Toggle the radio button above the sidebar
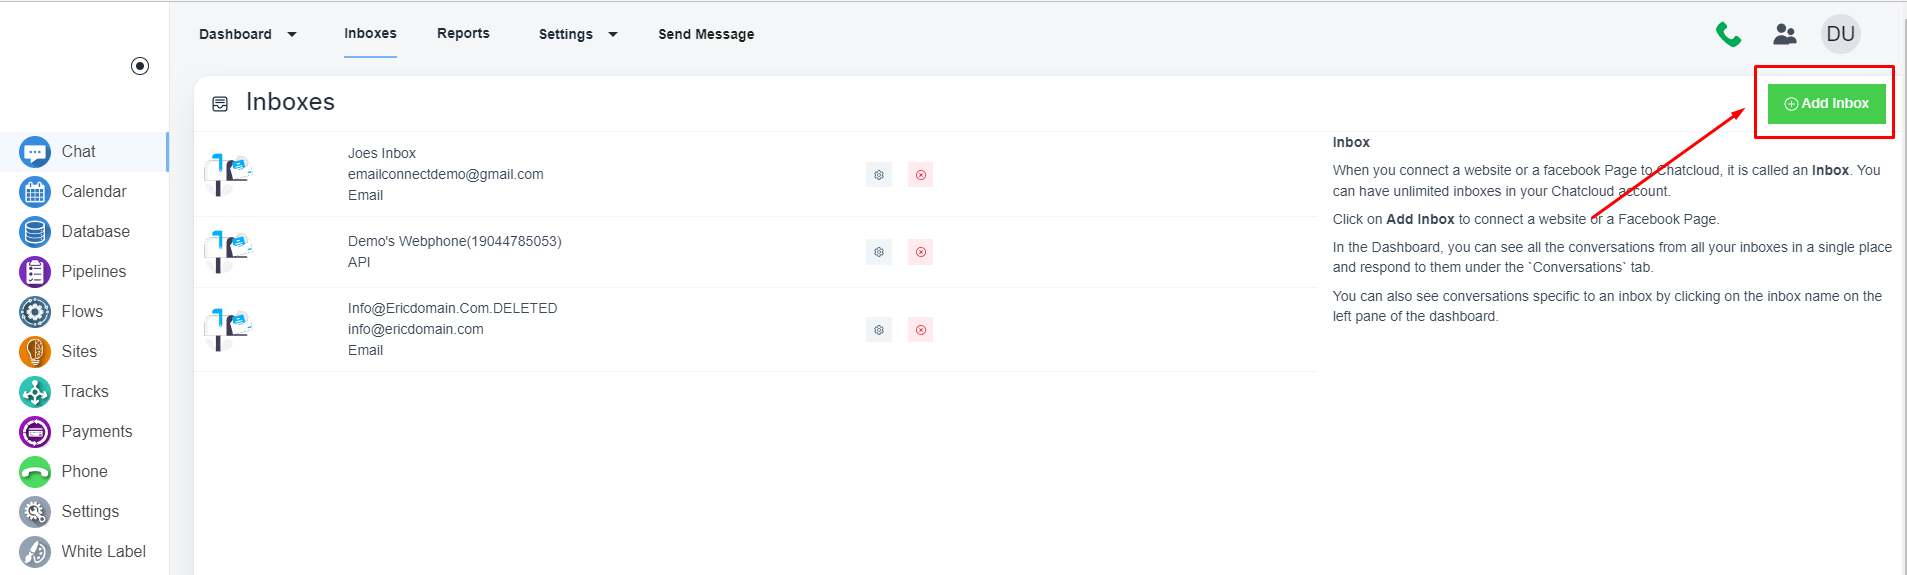The image size is (1907, 575). point(140,66)
